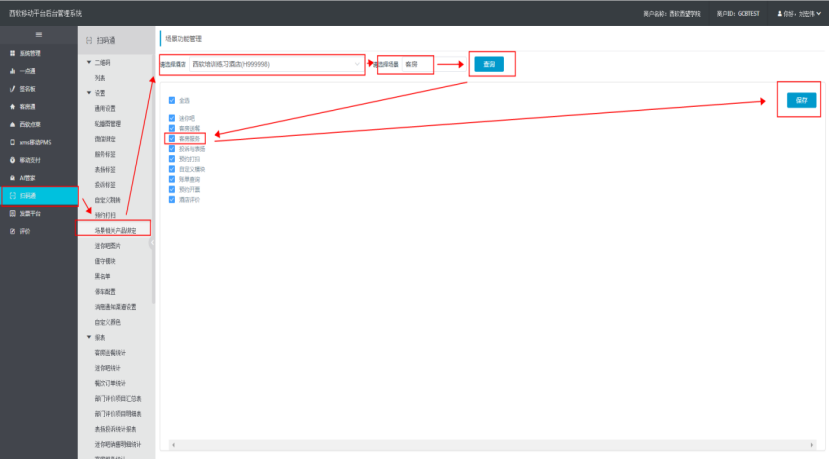Click the 系统管理 grid icon
The width and height of the screenshot is (830, 459).
[12, 53]
